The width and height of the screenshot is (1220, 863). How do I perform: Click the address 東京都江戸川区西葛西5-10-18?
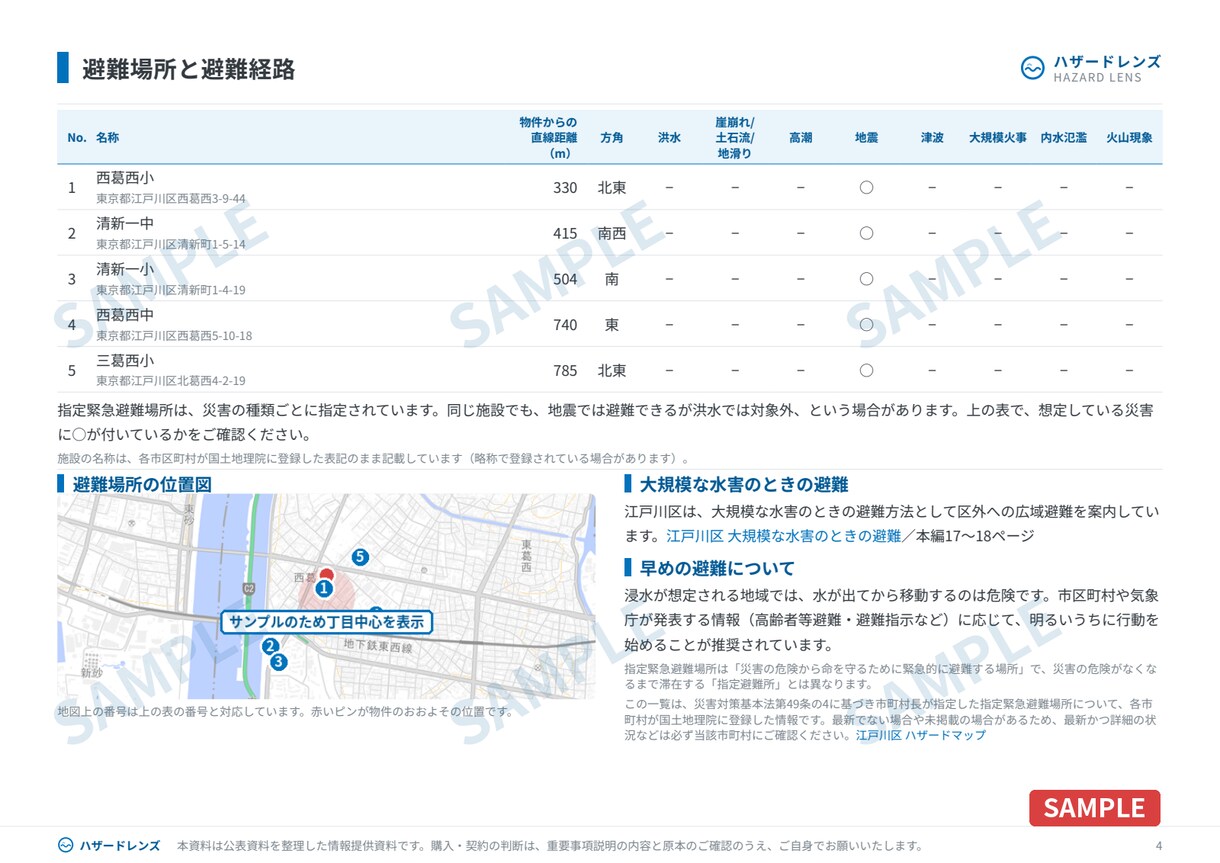click(174, 336)
